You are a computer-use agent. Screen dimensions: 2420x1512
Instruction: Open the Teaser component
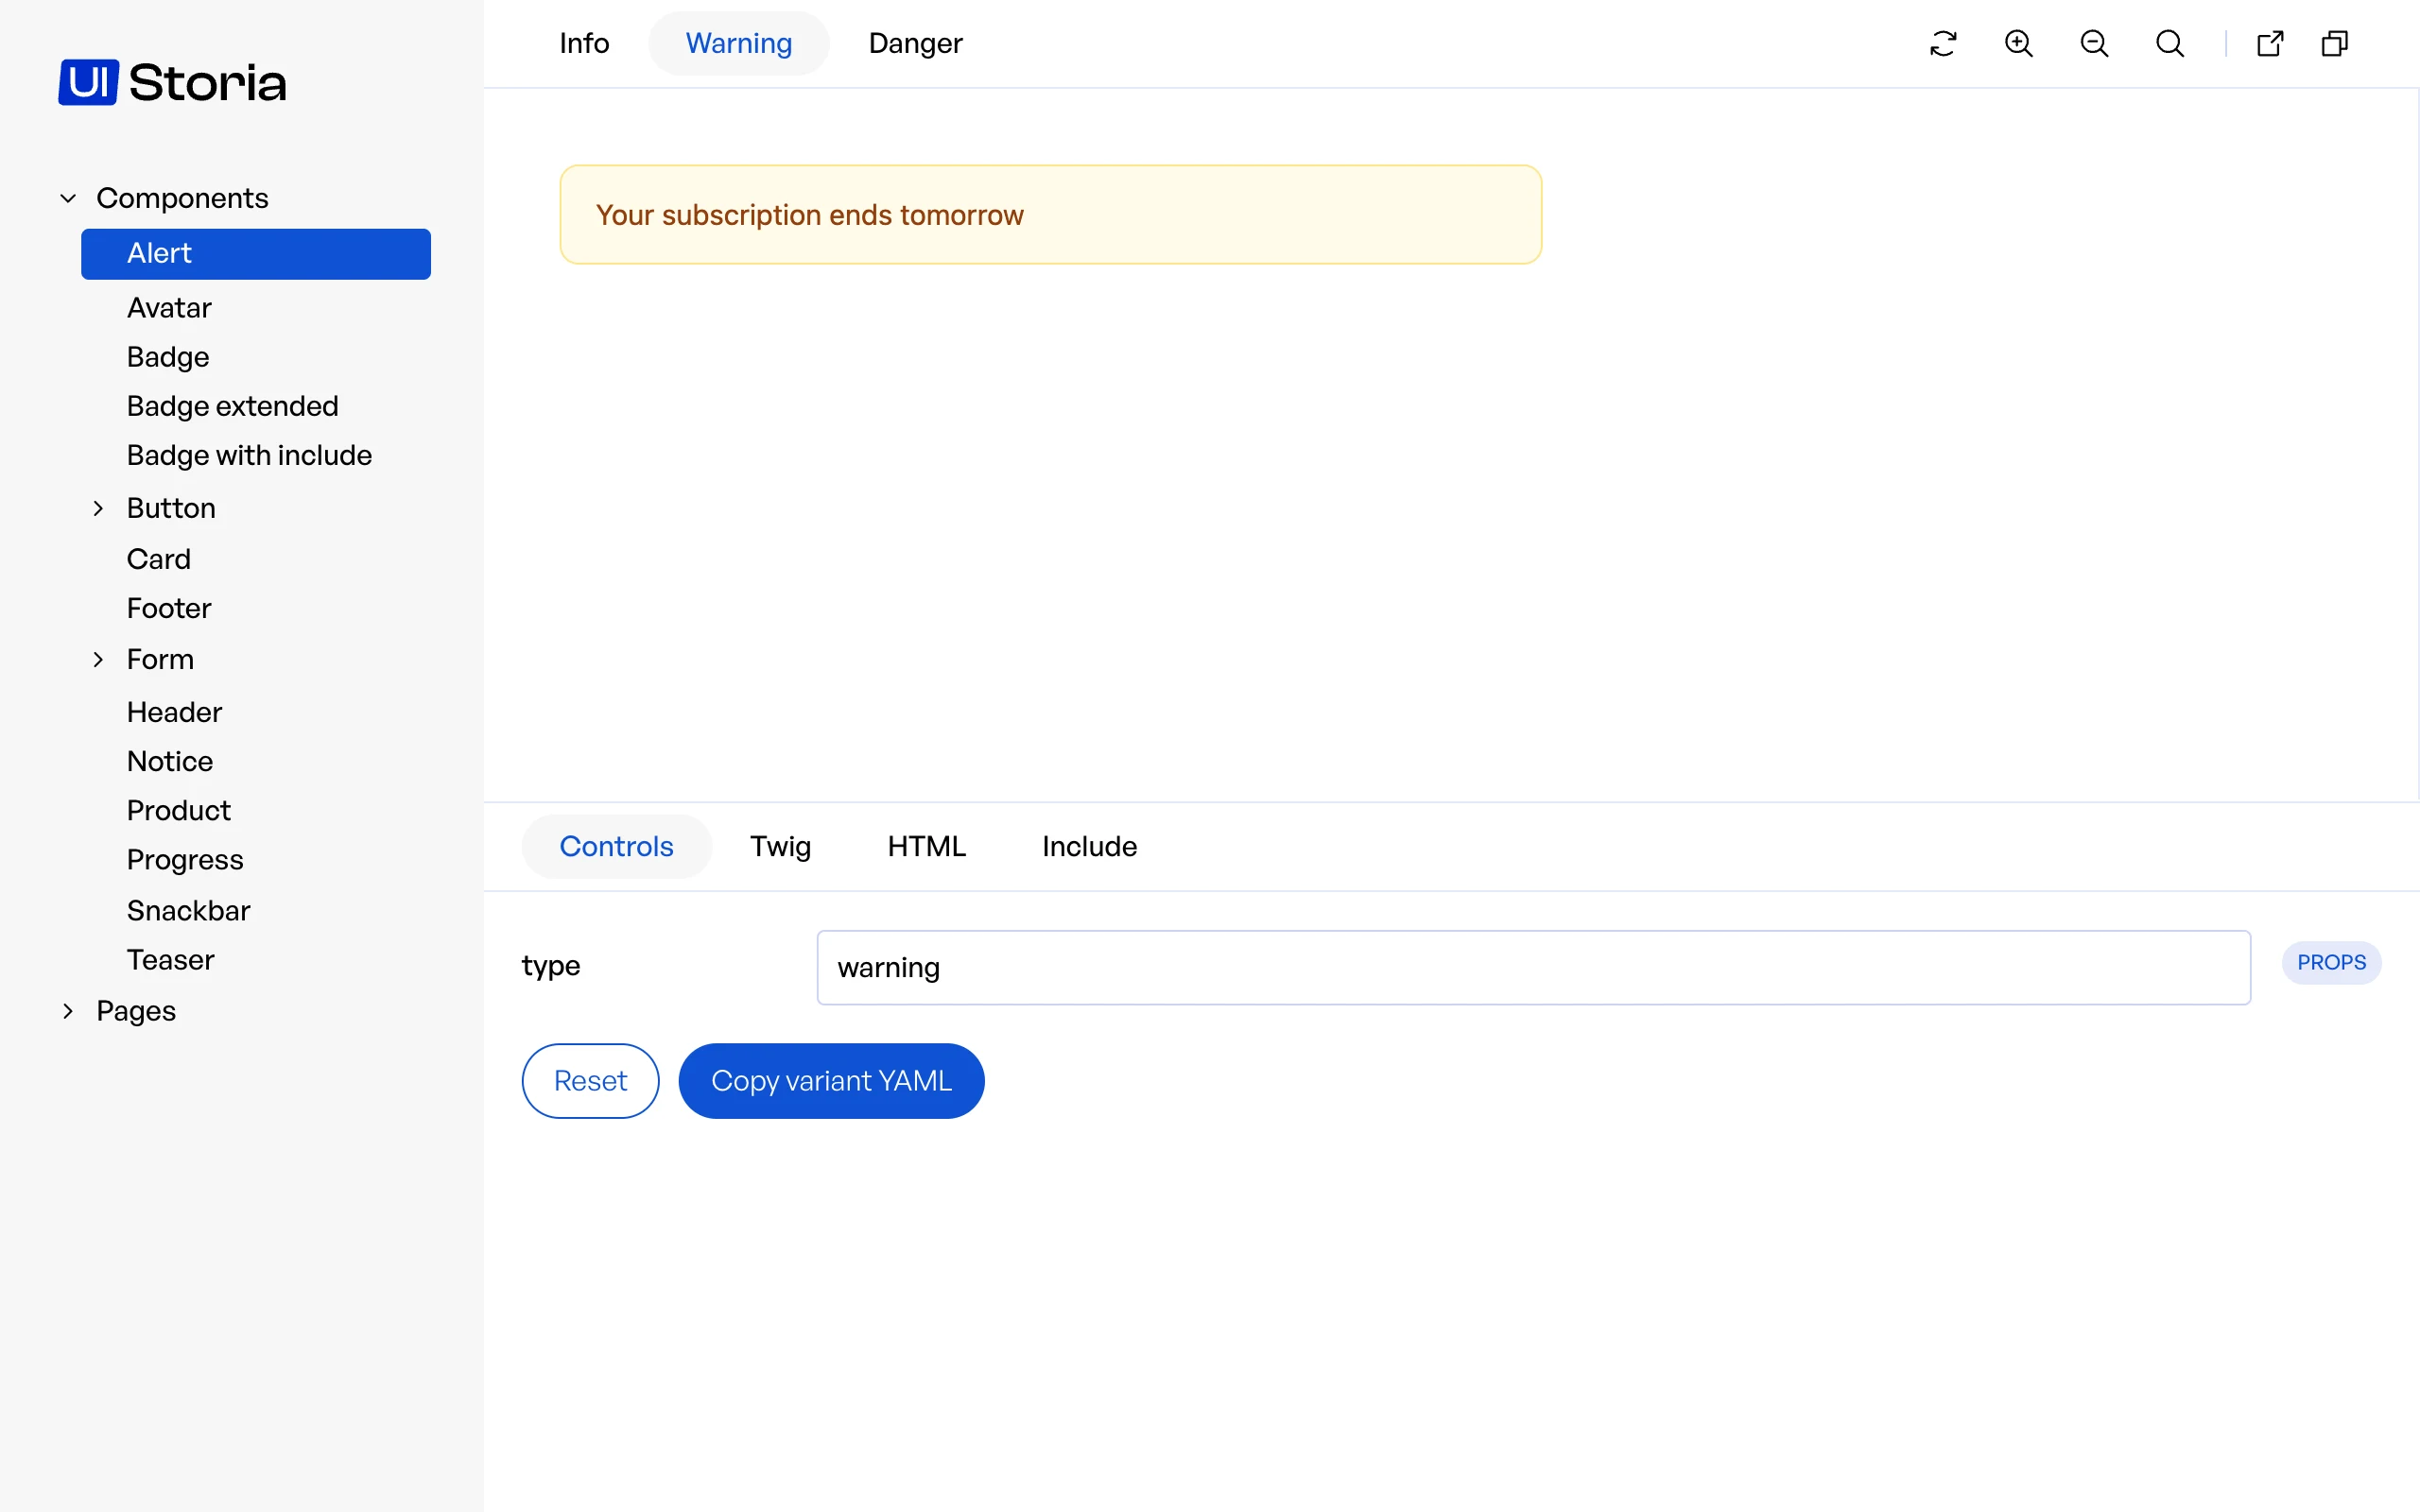pyautogui.click(x=170, y=960)
